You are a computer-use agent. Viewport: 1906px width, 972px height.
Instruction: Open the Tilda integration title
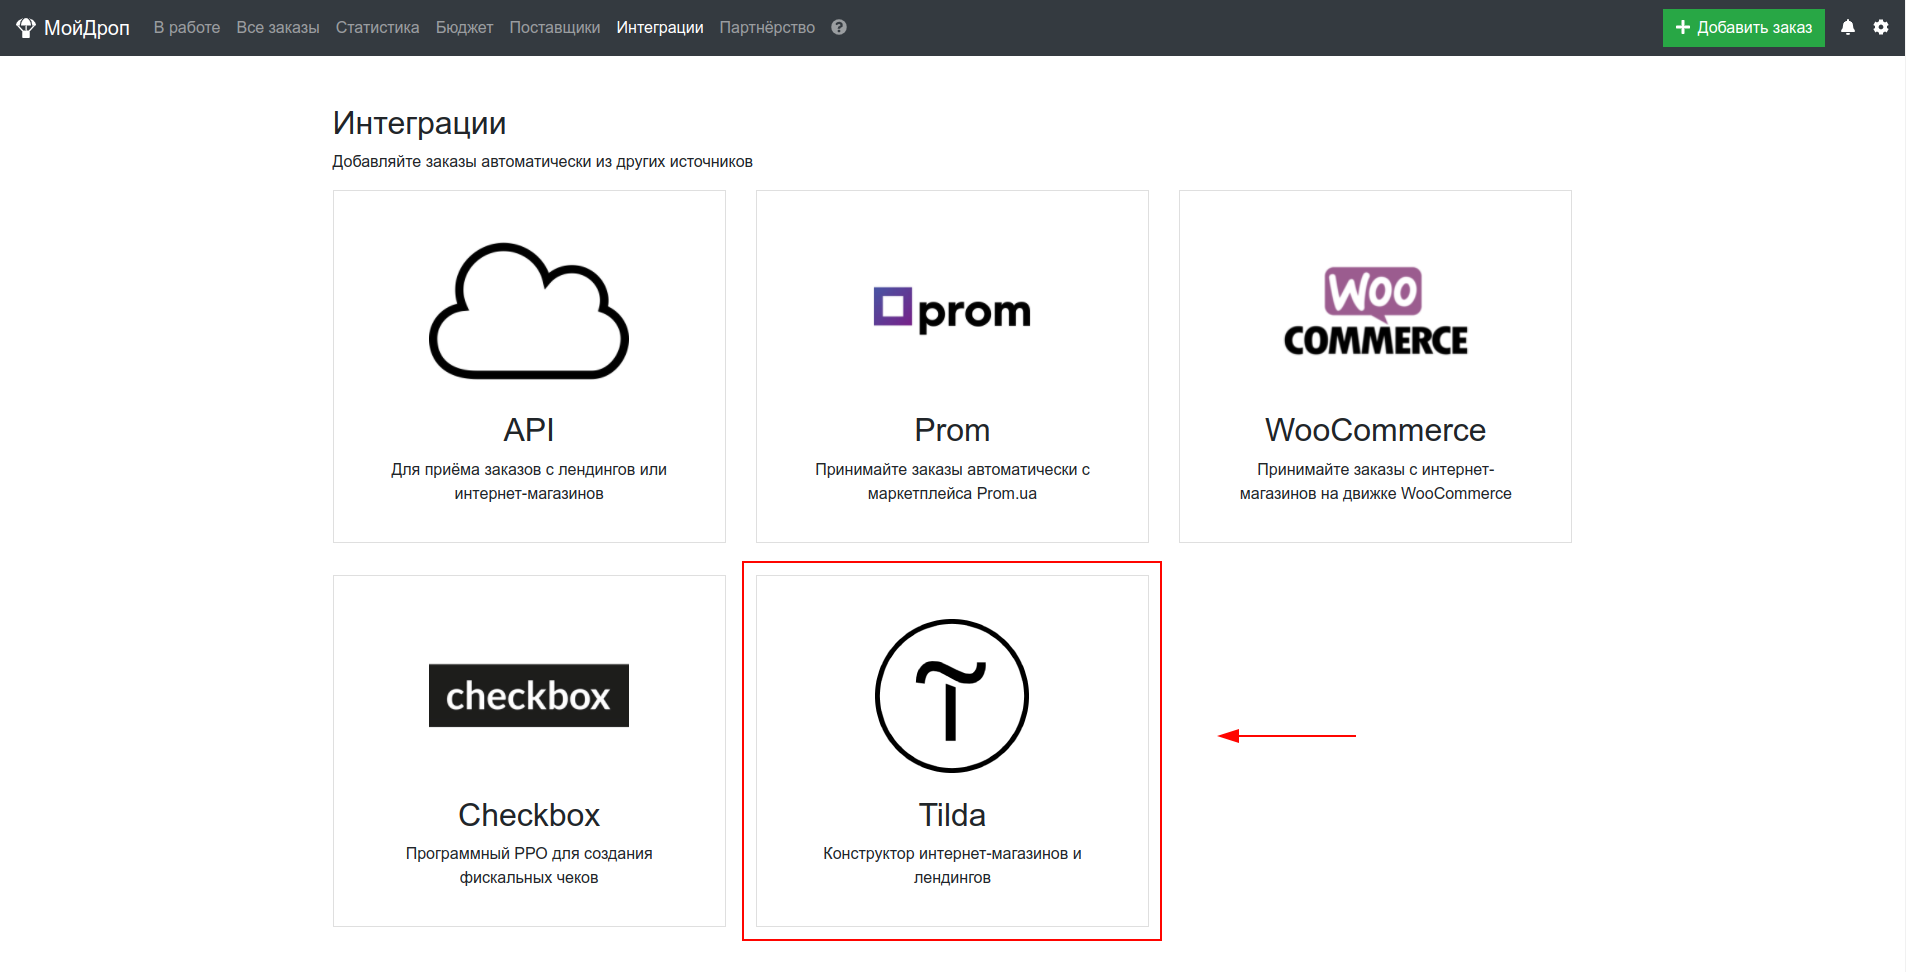tap(952, 815)
